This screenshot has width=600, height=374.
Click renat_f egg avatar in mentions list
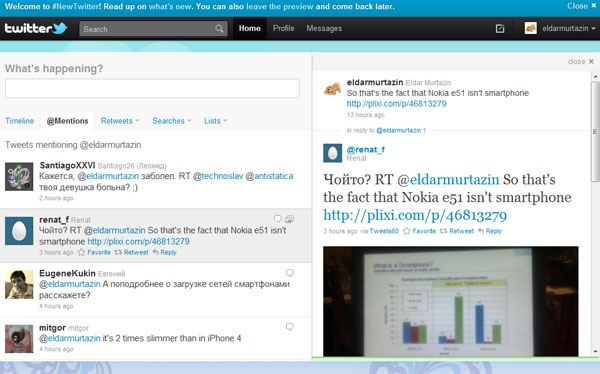pos(19,231)
